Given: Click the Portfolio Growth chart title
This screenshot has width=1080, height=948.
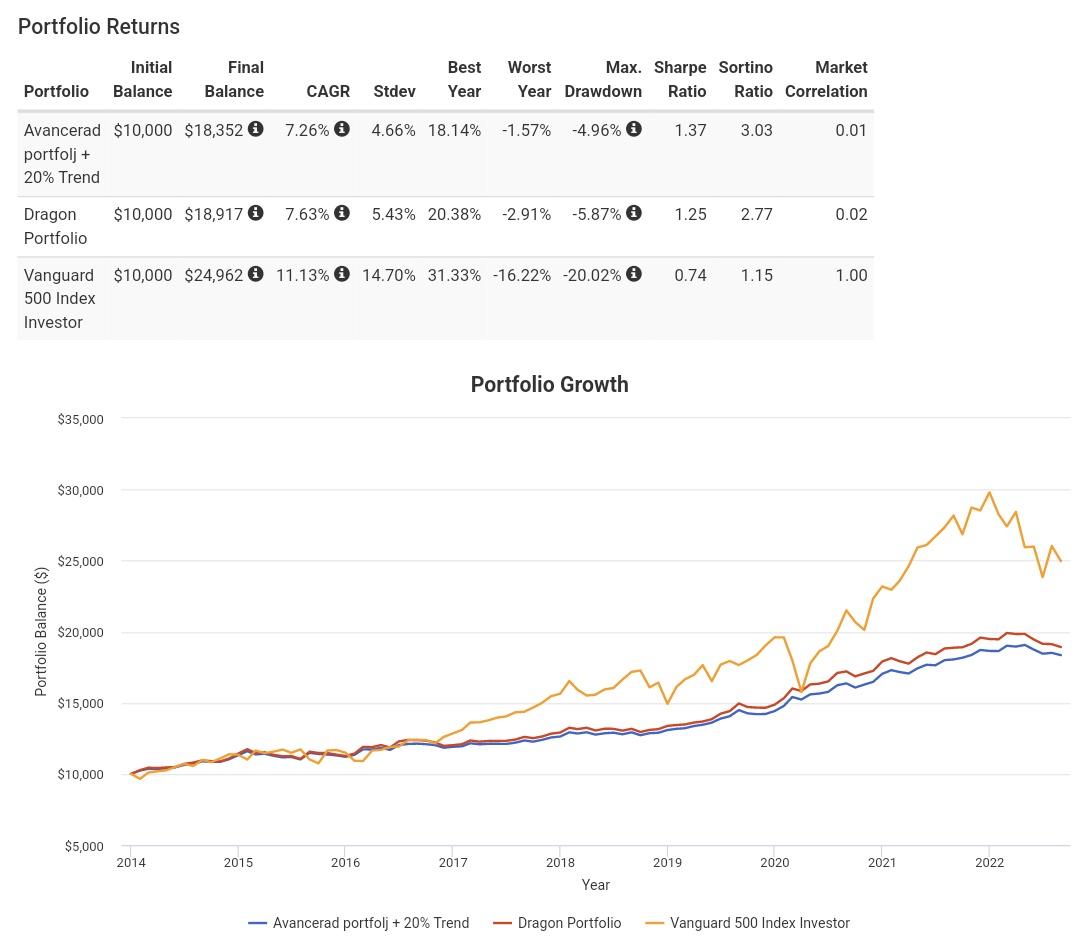Looking at the screenshot, I should pyautogui.click(x=549, y=385).
